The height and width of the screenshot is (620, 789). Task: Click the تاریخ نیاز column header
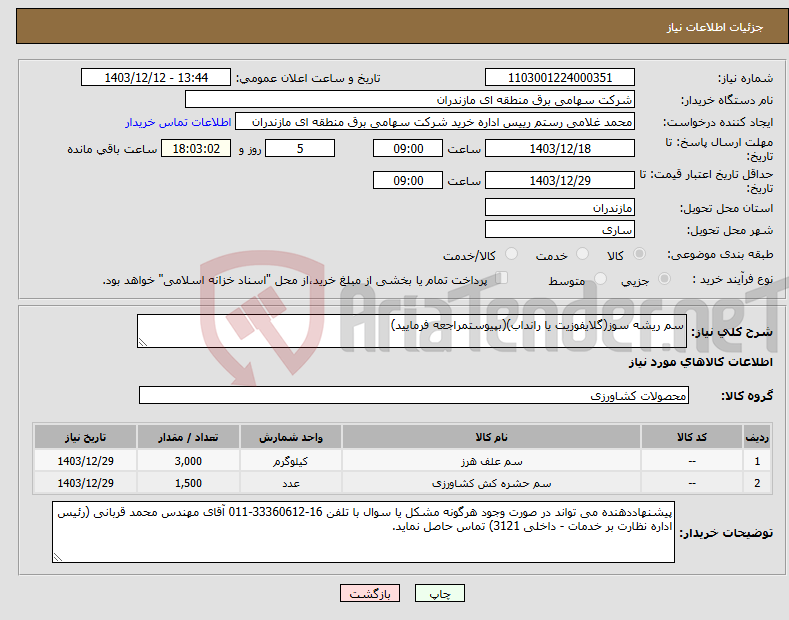click(x=86, y=437)
